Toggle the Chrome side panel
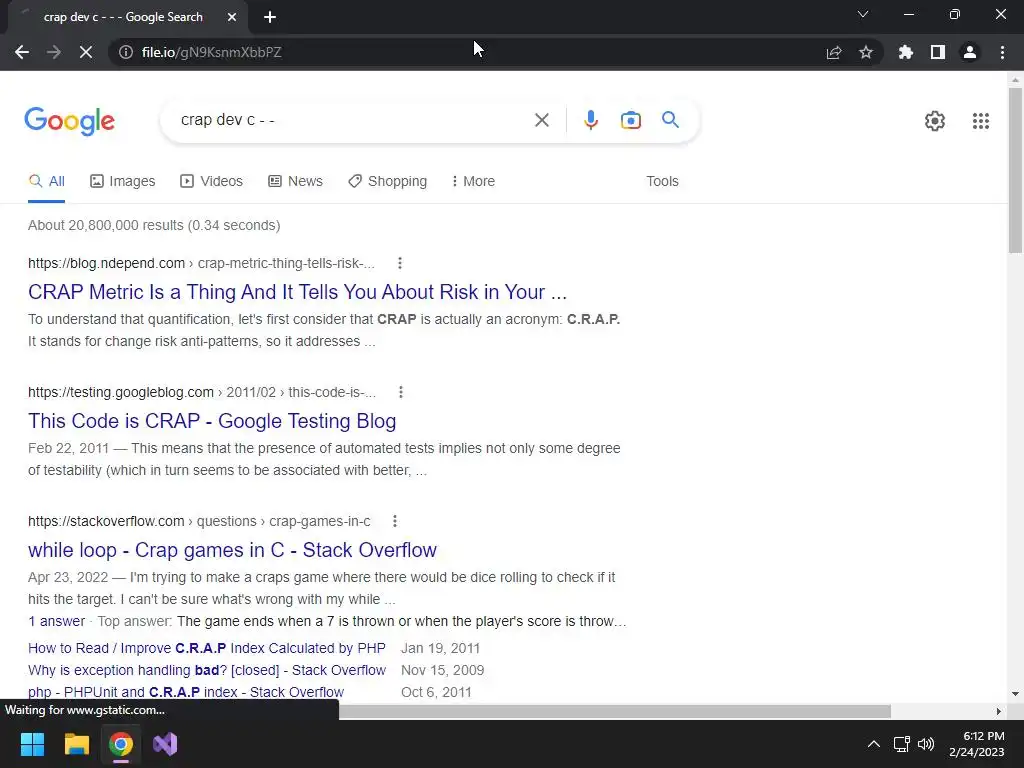 point(938,52)
